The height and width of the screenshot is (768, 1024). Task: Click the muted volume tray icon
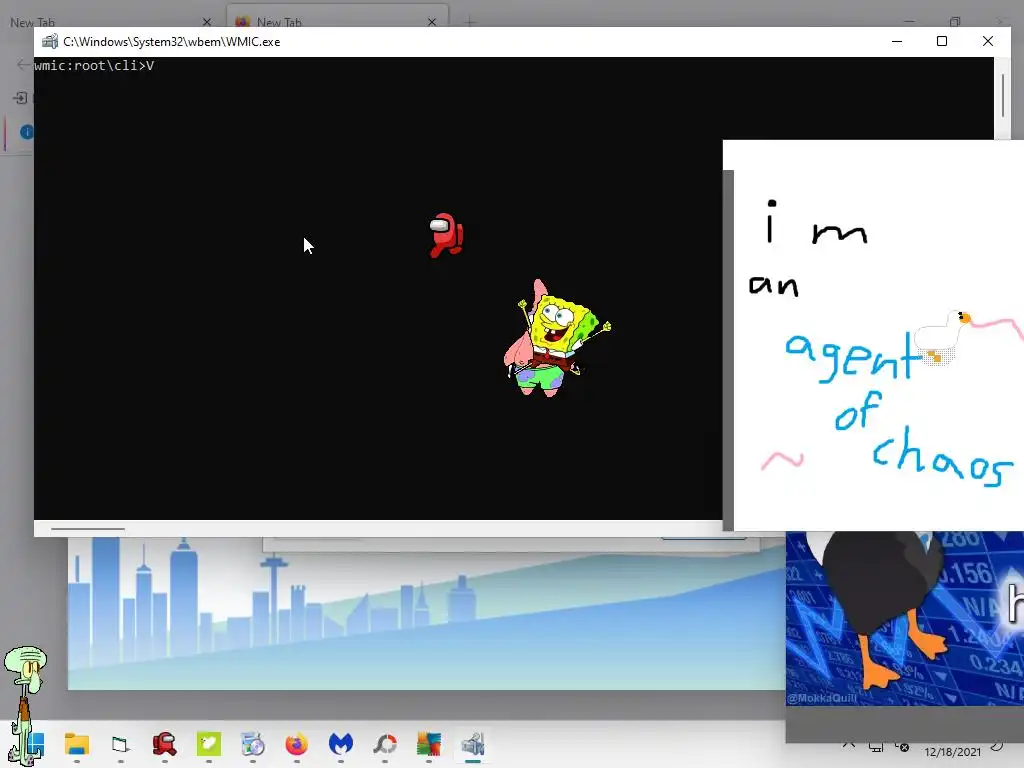[902, 746]
